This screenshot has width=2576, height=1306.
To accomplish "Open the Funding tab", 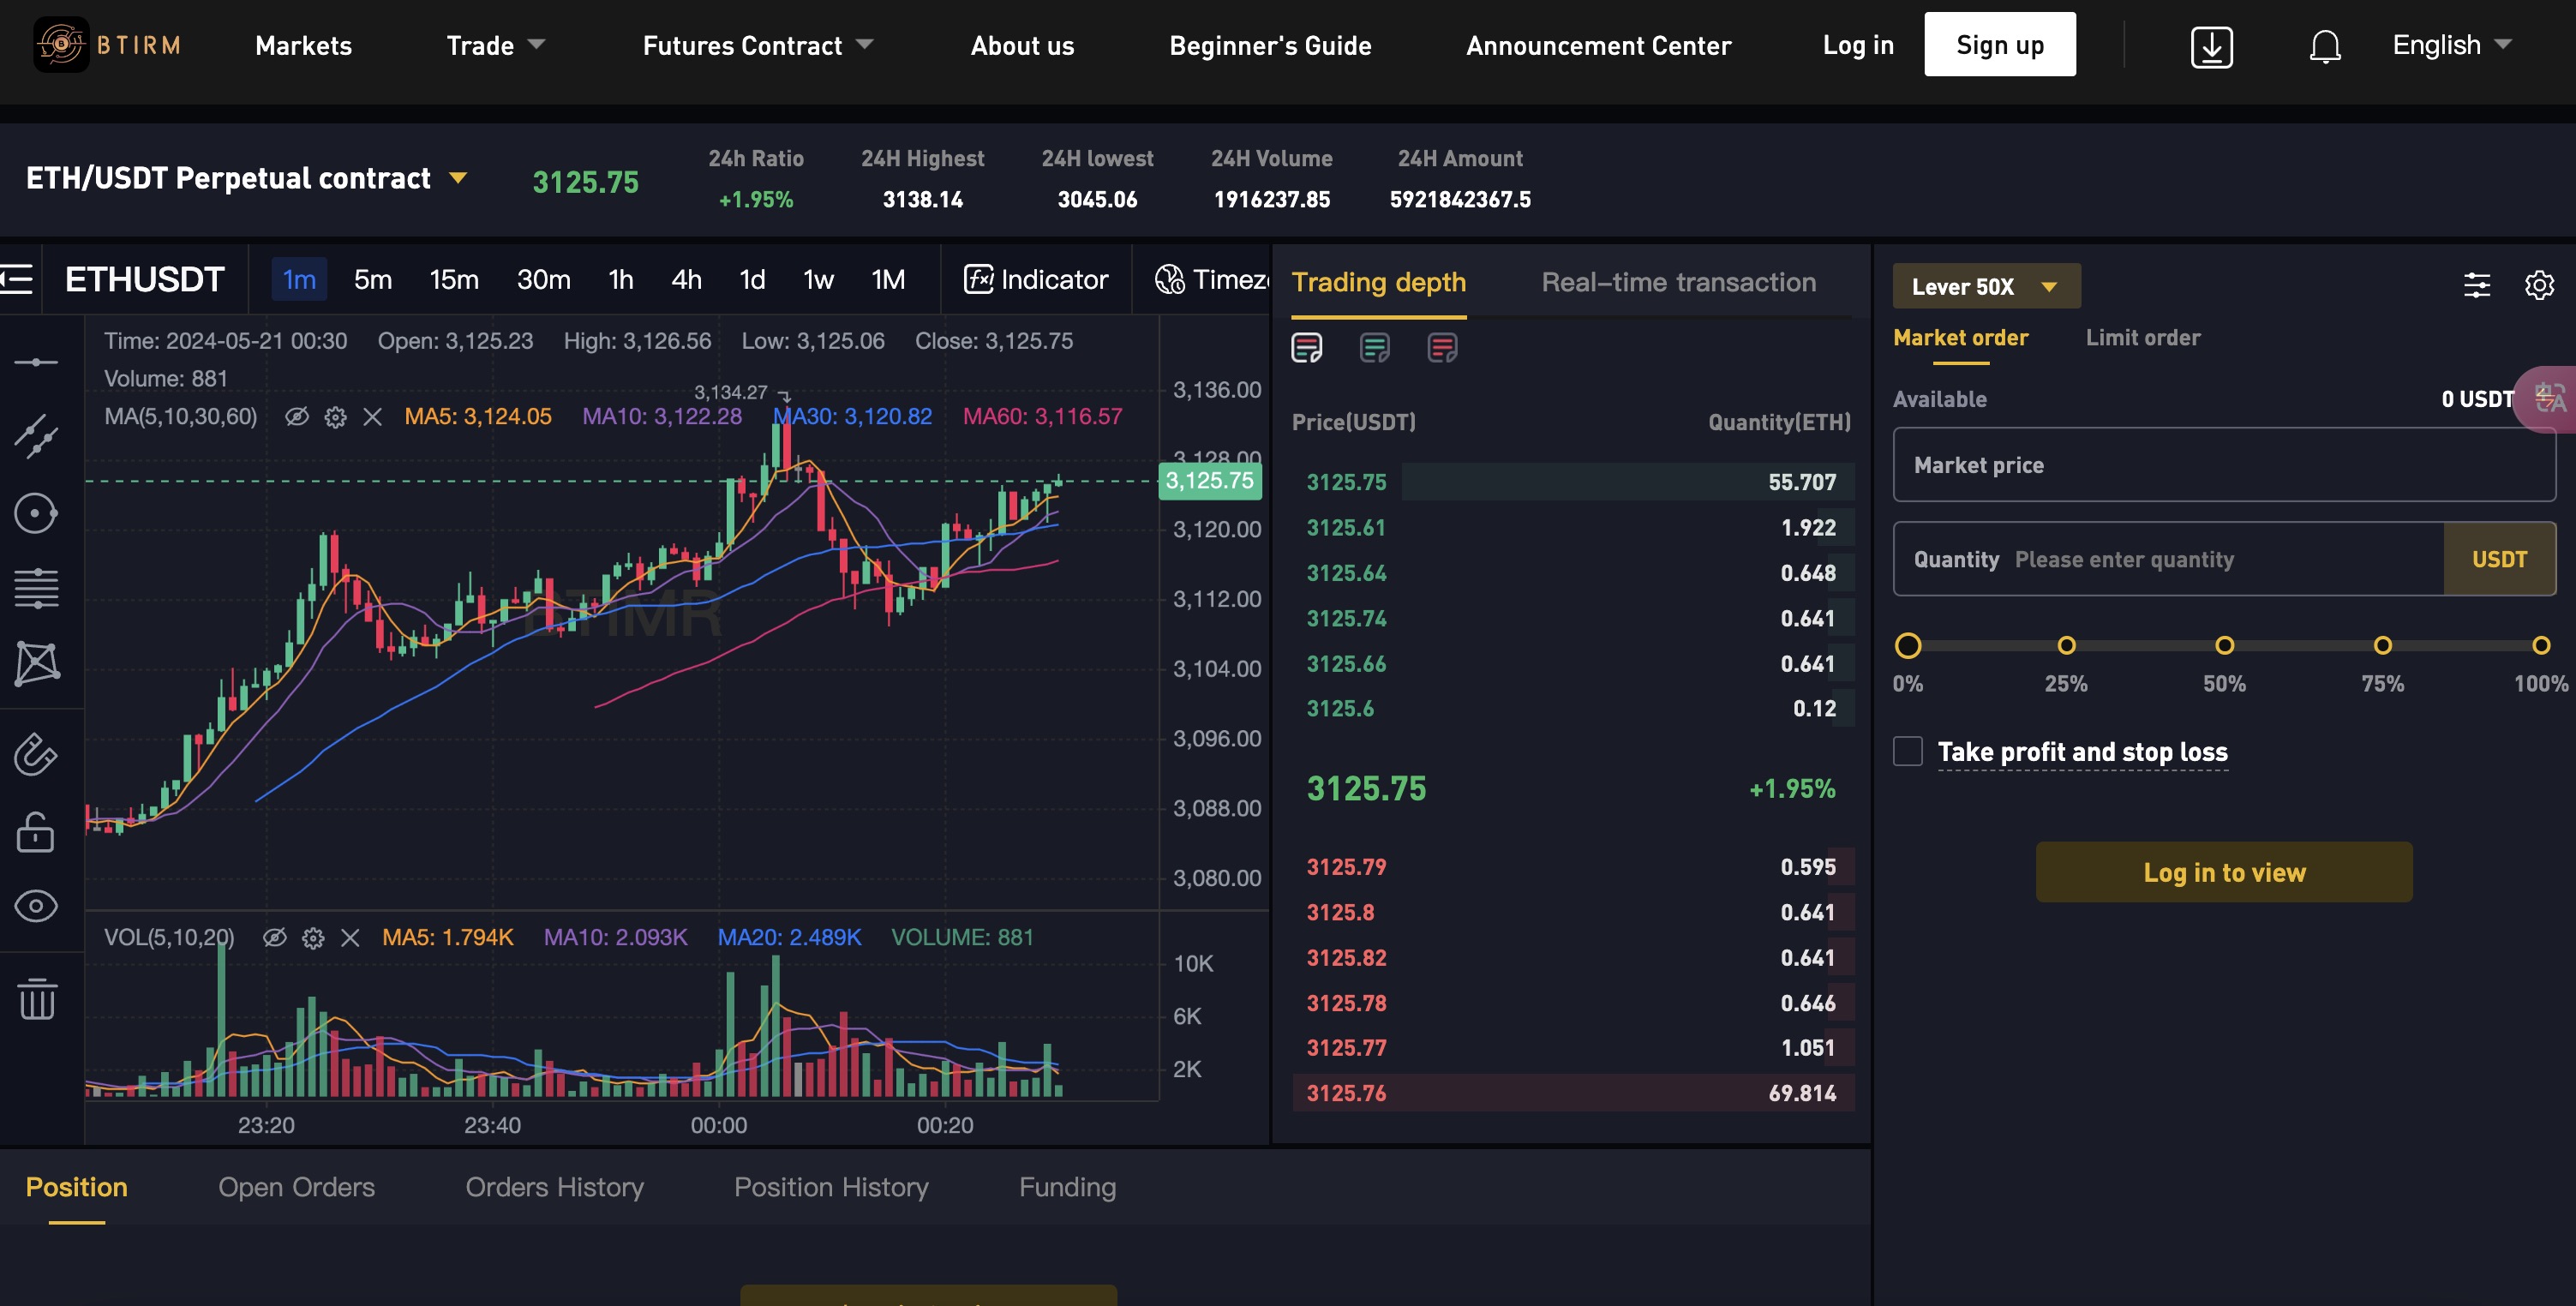I will point(1067,1187).
